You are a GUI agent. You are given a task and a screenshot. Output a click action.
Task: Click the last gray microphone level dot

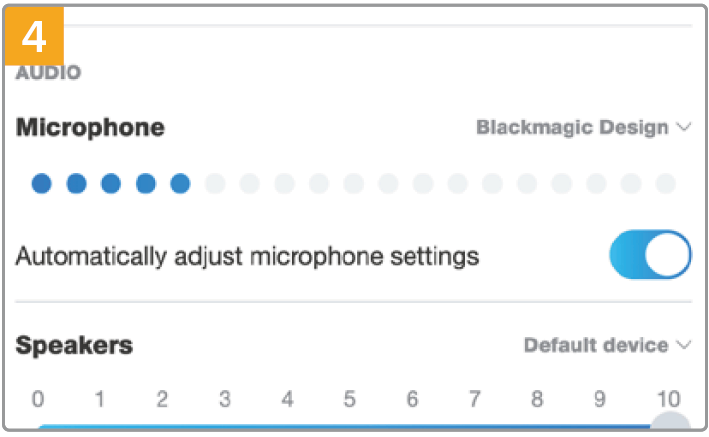click(x=665, y=184)
